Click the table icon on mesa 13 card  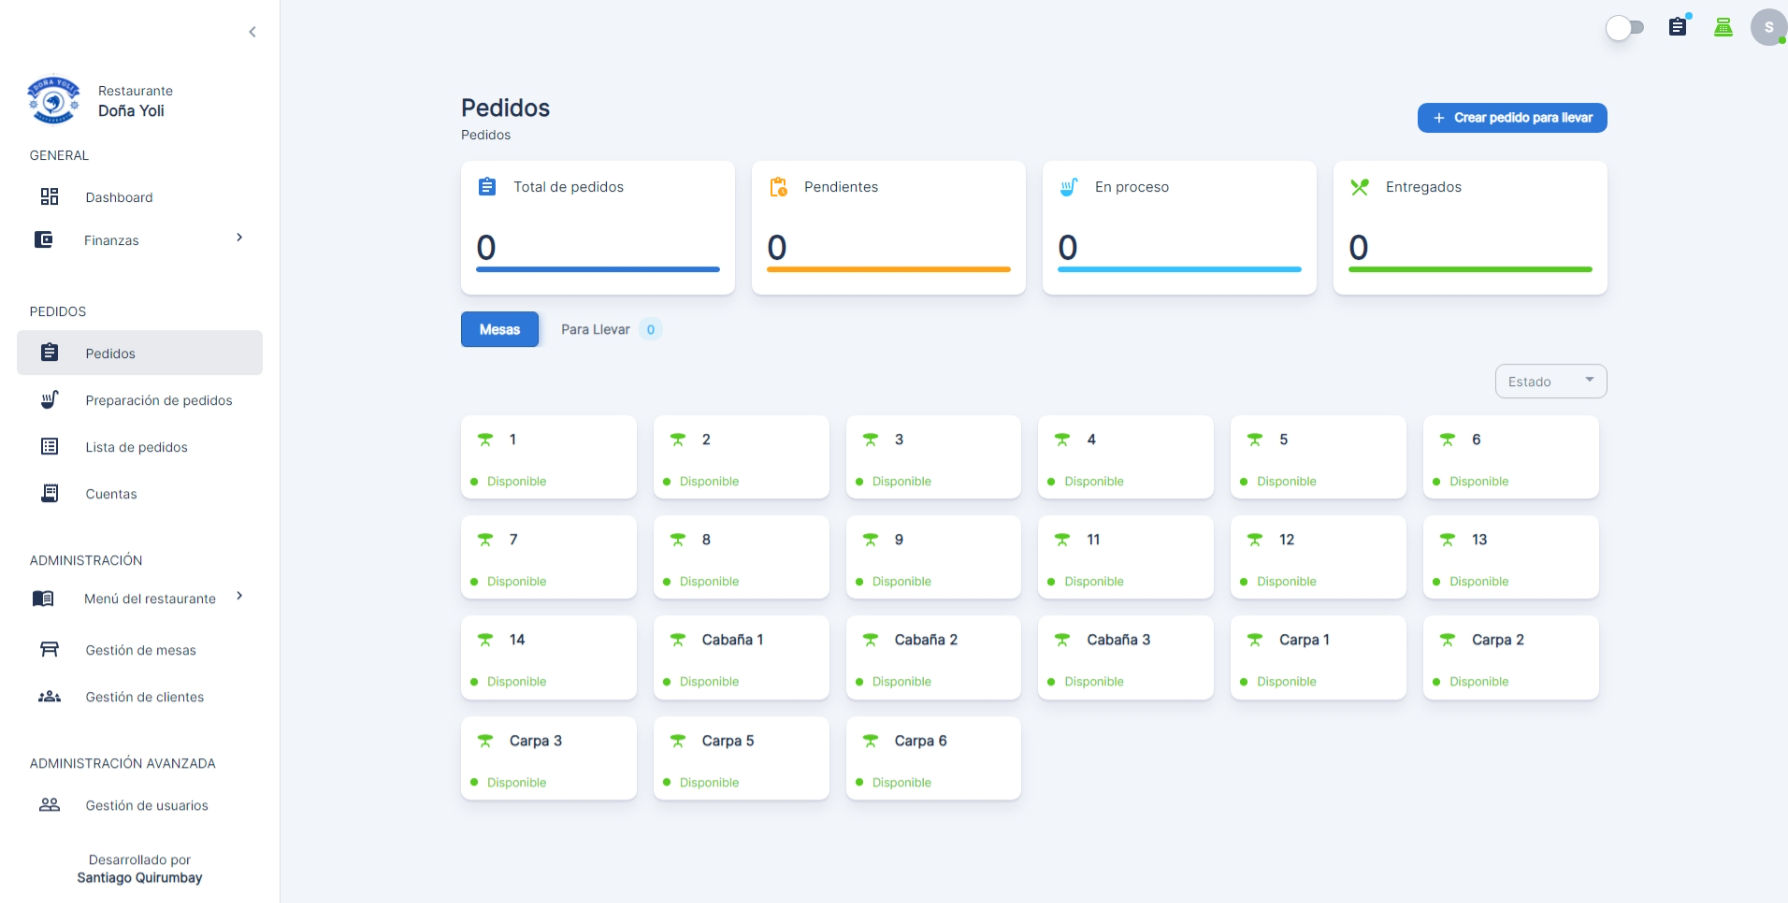[1447, 539]
